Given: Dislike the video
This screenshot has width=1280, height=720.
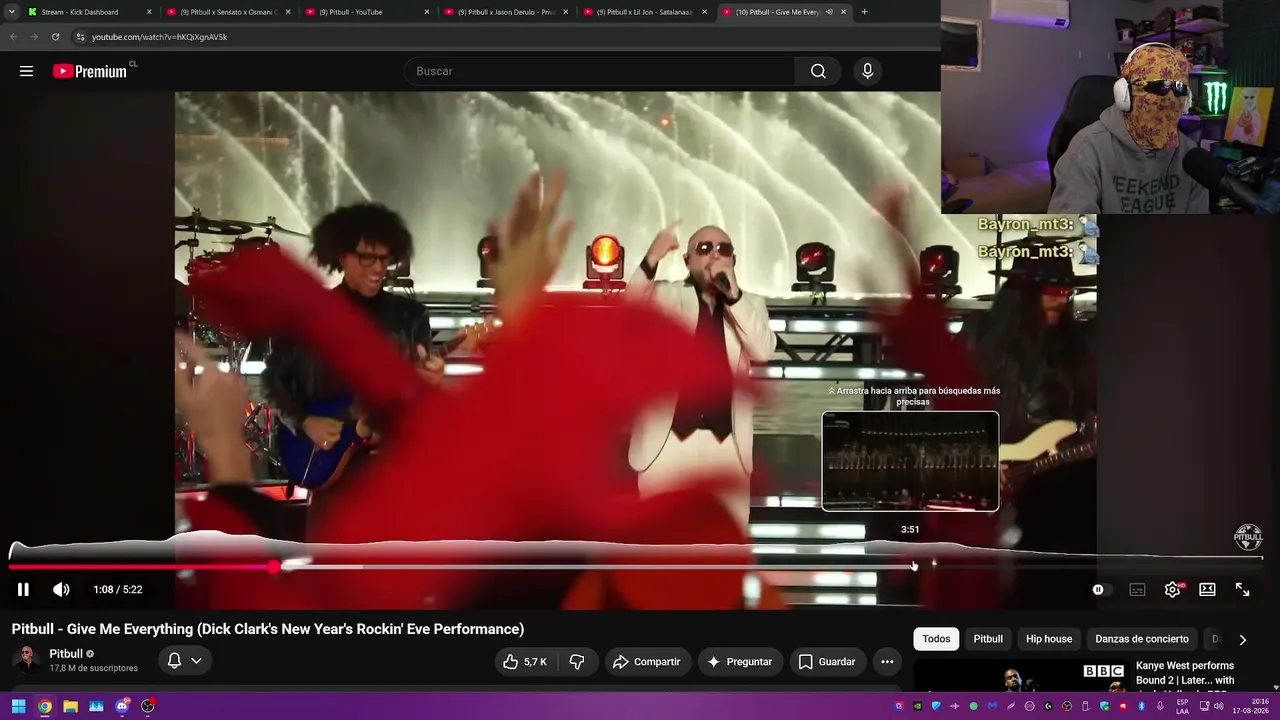Looking at the screenshot, I should click(577, 662).
